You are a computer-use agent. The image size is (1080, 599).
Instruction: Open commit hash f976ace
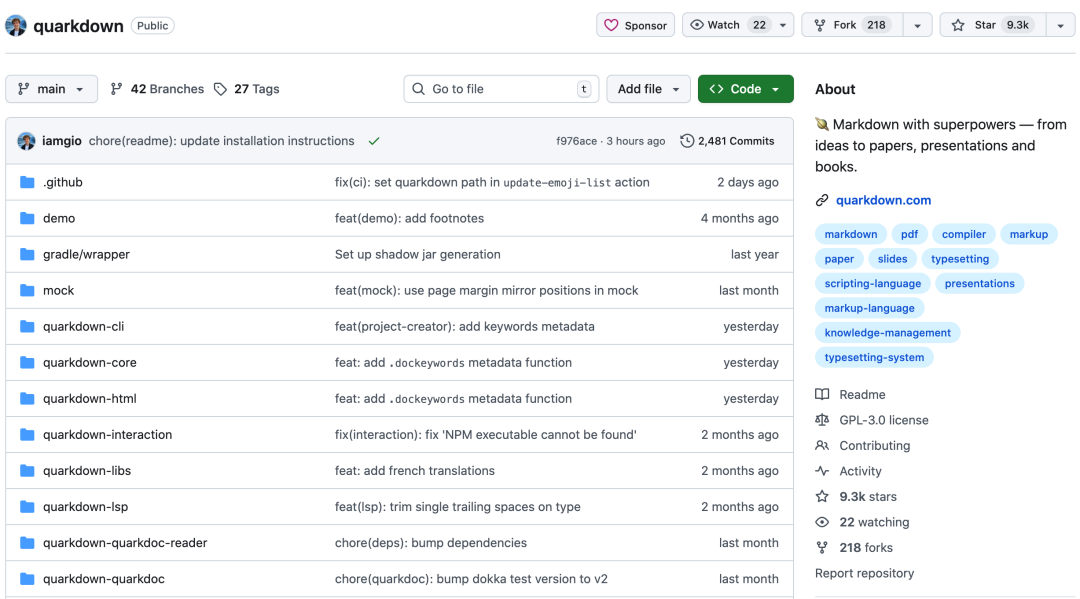577,141
